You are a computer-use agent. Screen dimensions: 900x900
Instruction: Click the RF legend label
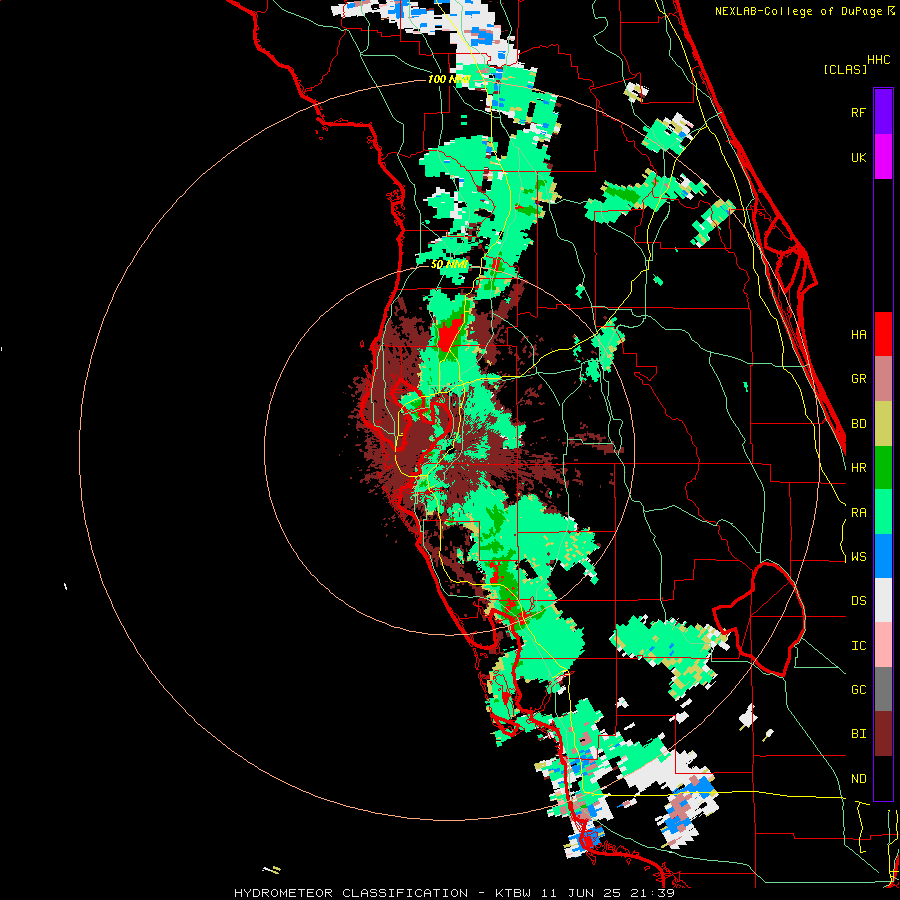coord(859,112)
